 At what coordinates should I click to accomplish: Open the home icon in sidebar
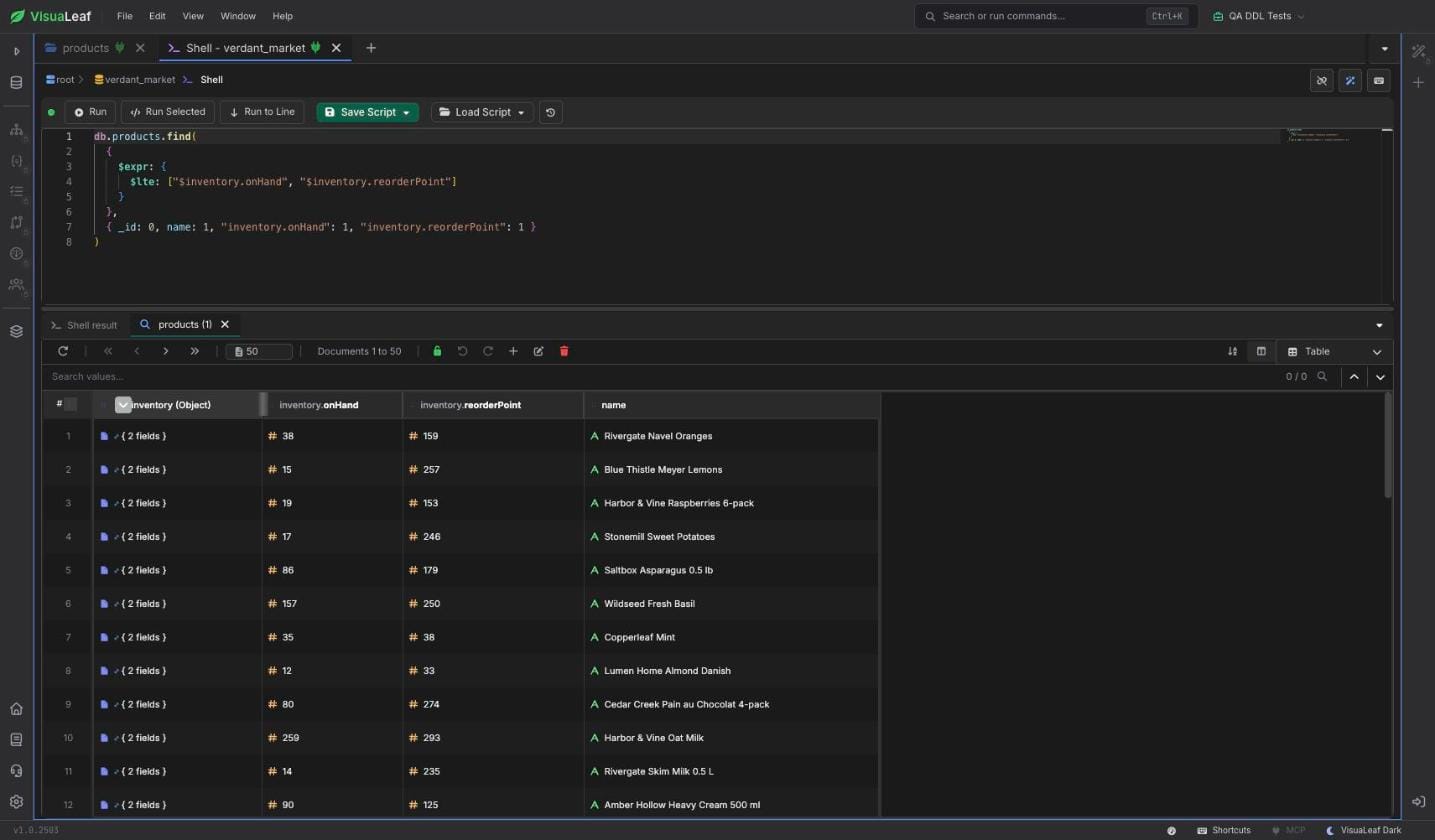(x=16, y=709)
